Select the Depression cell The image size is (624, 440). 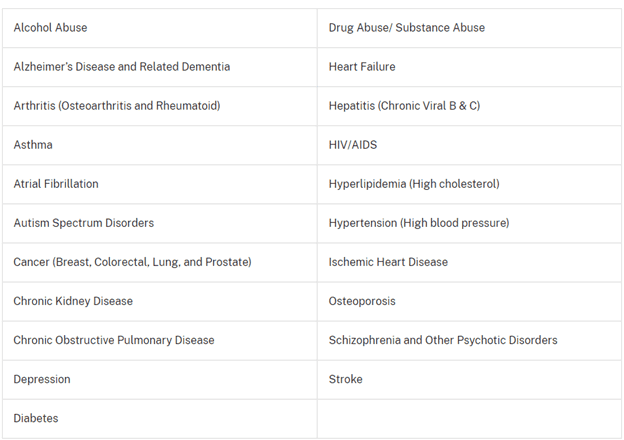coord(42,379)
